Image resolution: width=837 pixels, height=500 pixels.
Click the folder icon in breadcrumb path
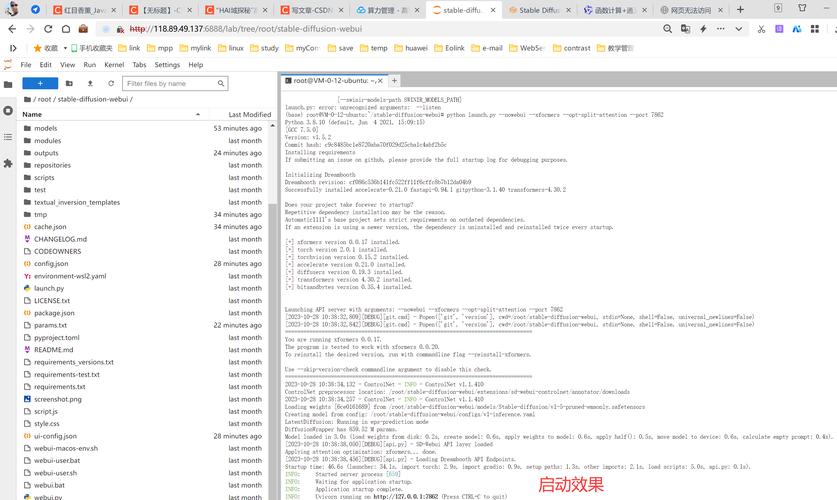click(27, 99)
